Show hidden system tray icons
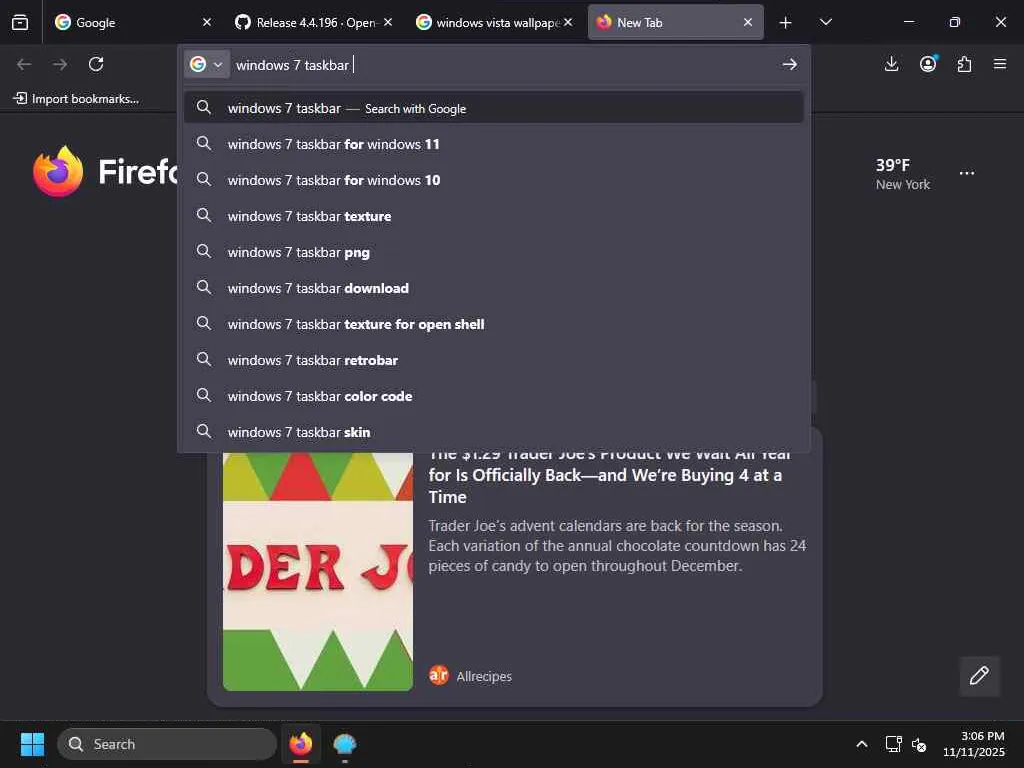The image size is (1024, 768). click(x=862, y=744)
